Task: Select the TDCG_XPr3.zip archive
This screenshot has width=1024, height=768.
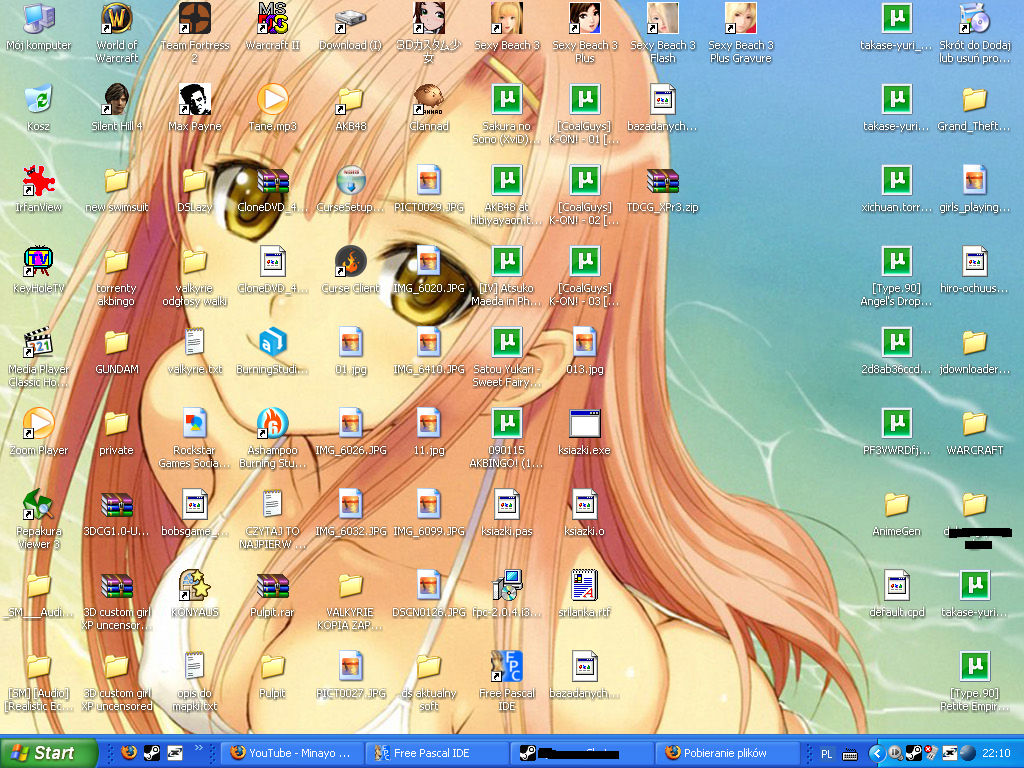Action: tap(663, 181)
